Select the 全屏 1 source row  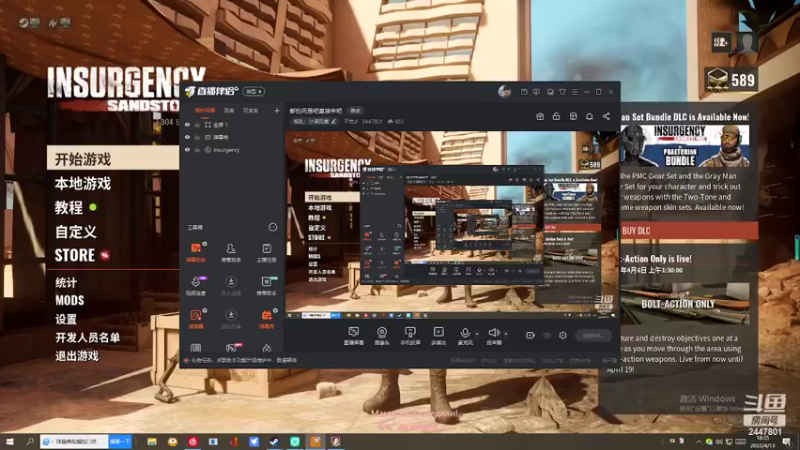coord(232,124)
